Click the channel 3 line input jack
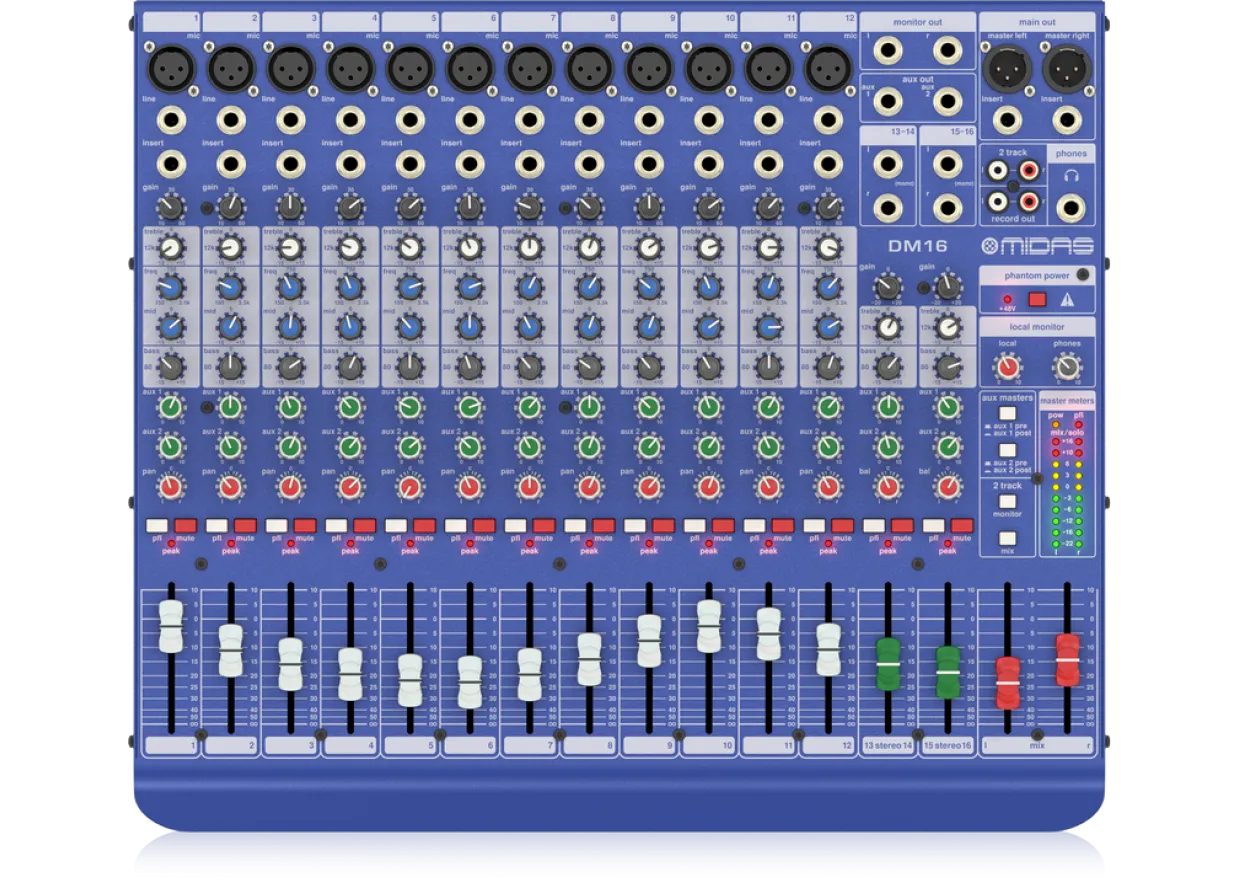The height and width of the screenshot is (888, 1240). (290, 121)
